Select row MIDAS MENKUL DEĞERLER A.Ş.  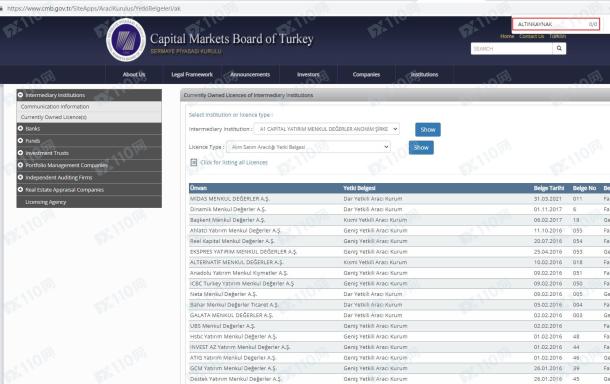[x=399, y=199]
